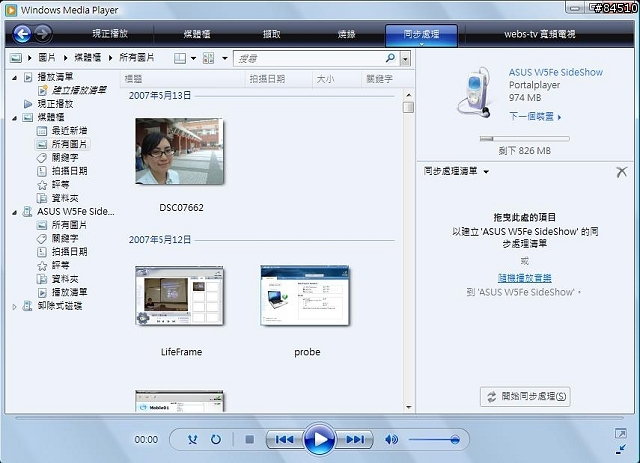
Task: Open 燒錄 tab
Action: tap(347, 34)
